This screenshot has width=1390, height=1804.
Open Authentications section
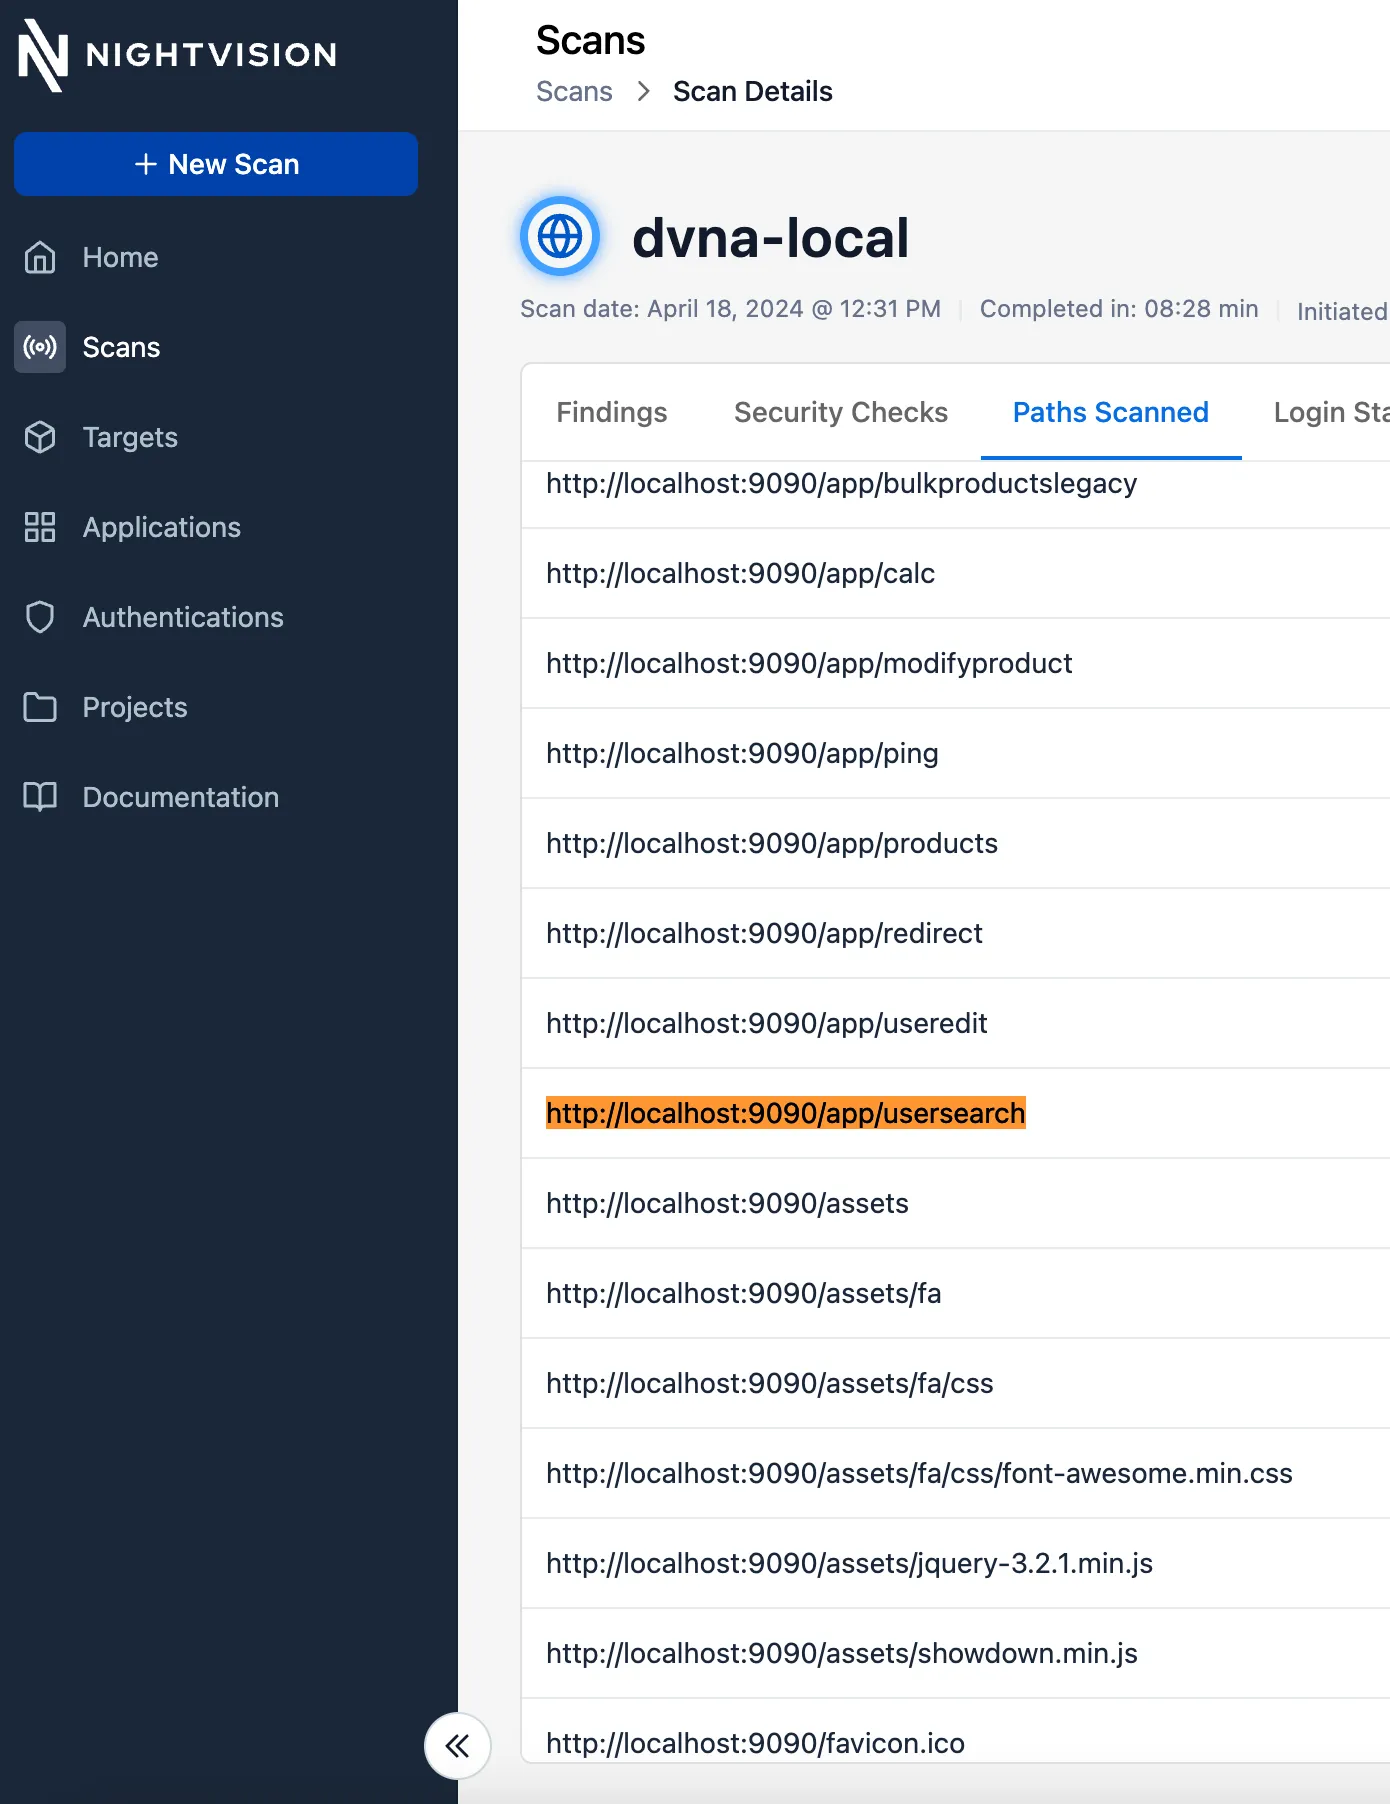(183, 617)
